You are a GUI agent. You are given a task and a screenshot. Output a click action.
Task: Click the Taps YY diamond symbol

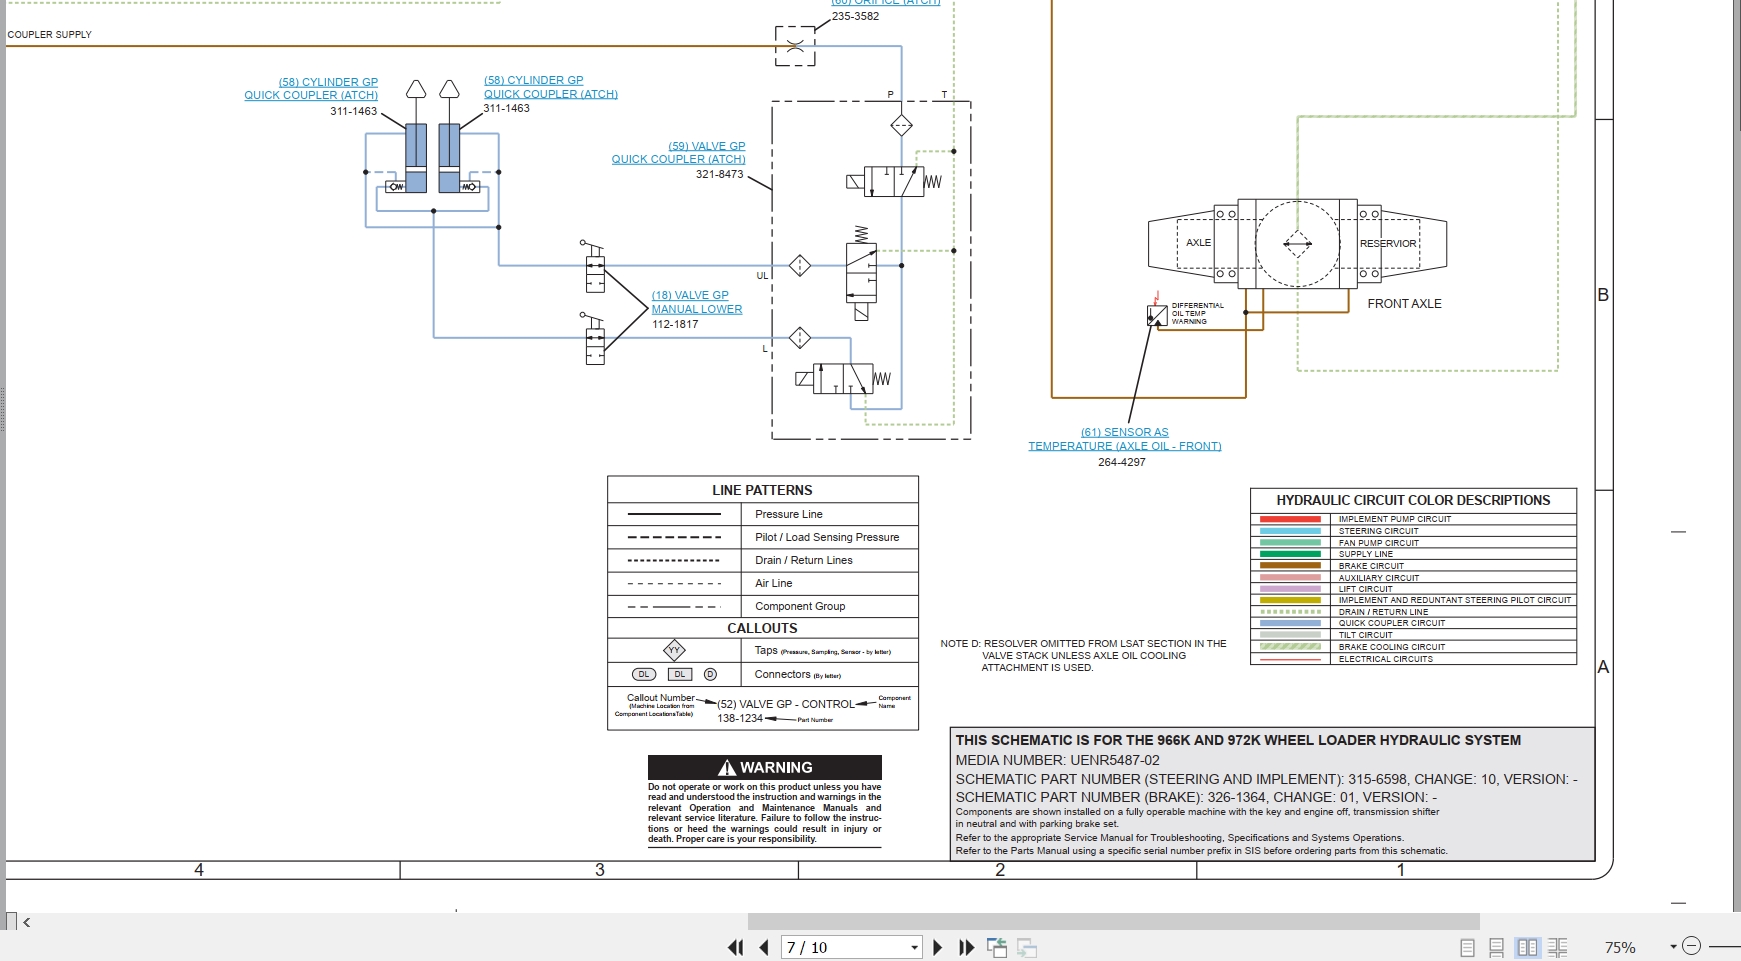(x=674, y=650)
